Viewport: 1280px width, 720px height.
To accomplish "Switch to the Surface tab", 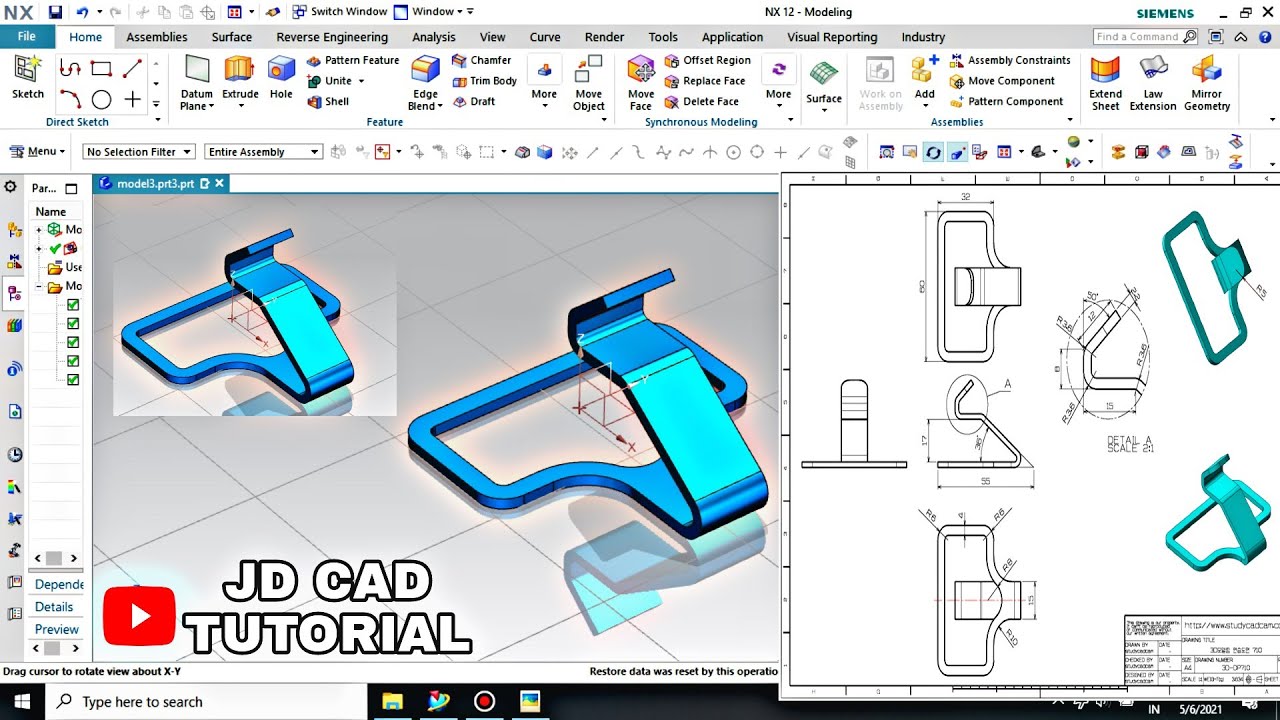I will pyautogui.click(x=232, y=37).
